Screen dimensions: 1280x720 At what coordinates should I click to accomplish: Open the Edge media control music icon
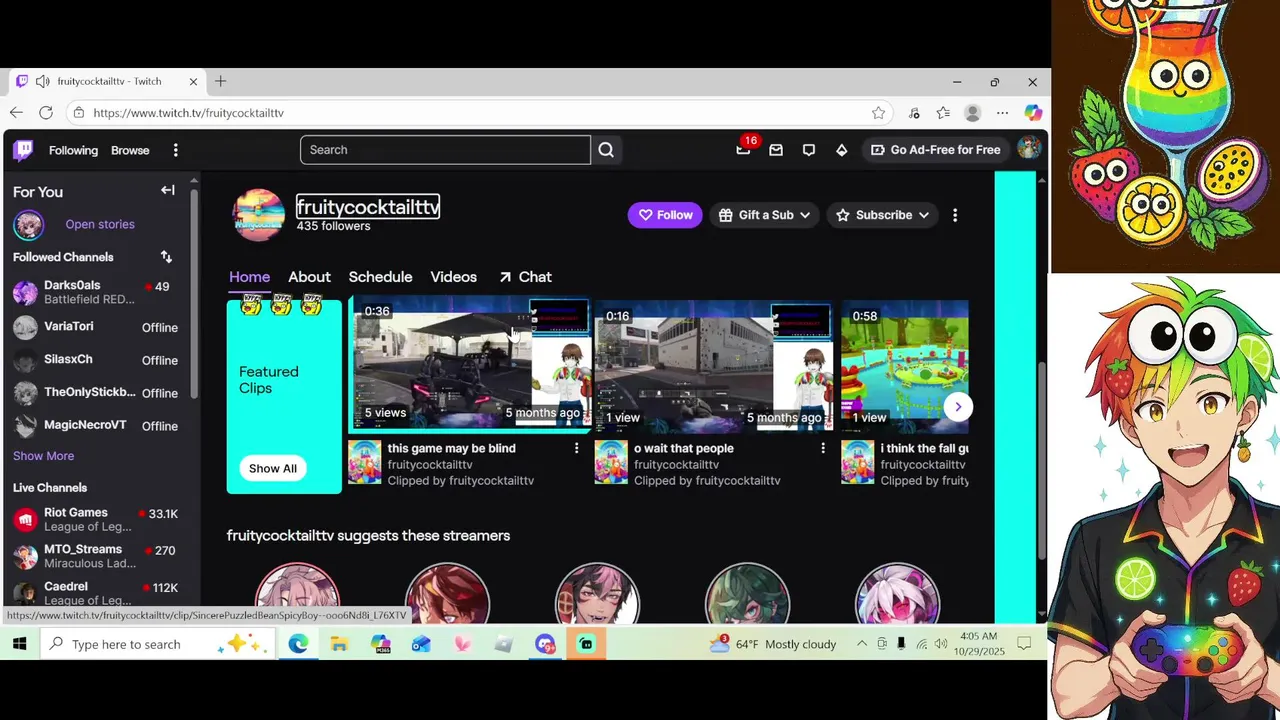914,113
